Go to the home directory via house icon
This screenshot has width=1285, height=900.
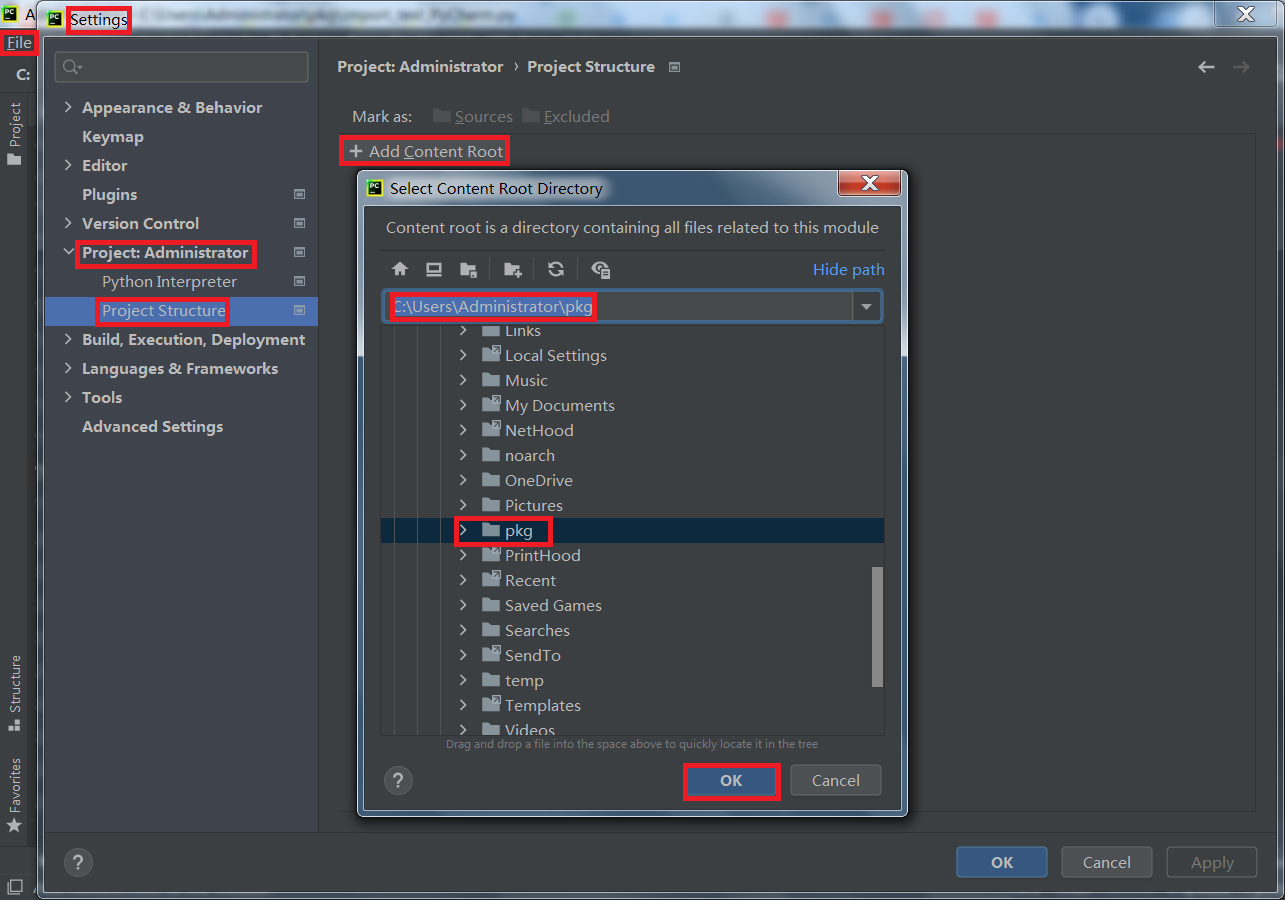tap(400, 269)
